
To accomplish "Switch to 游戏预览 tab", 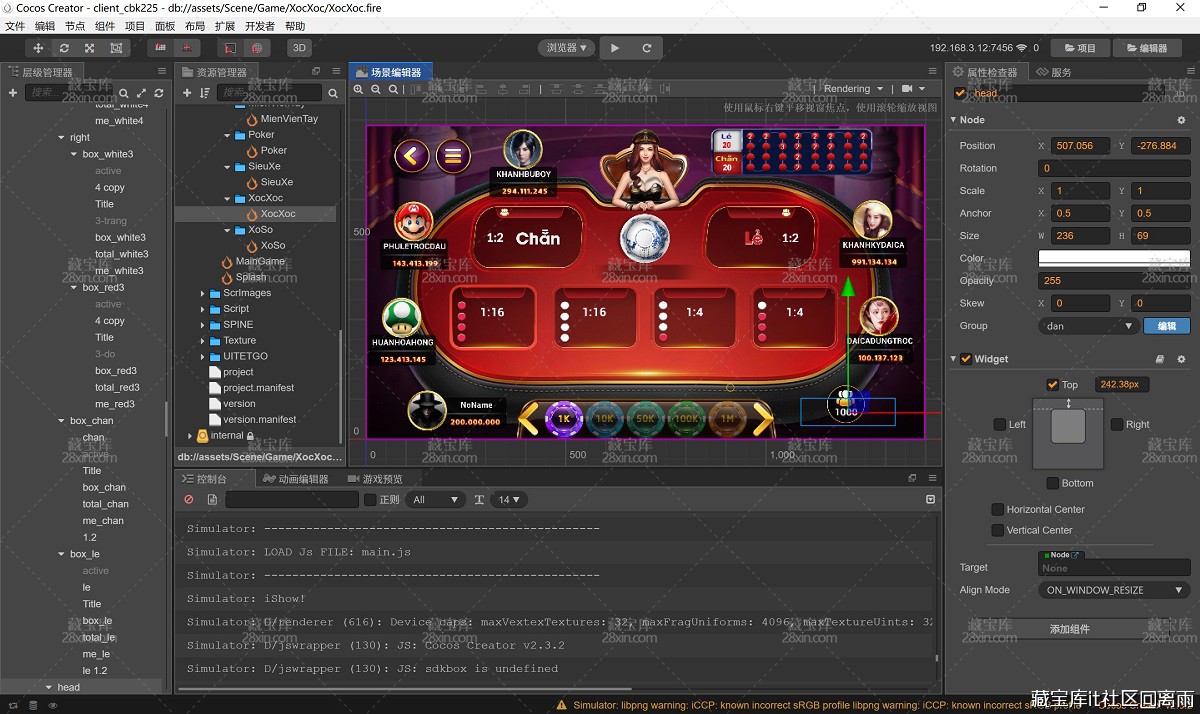I will coord(375,479).
